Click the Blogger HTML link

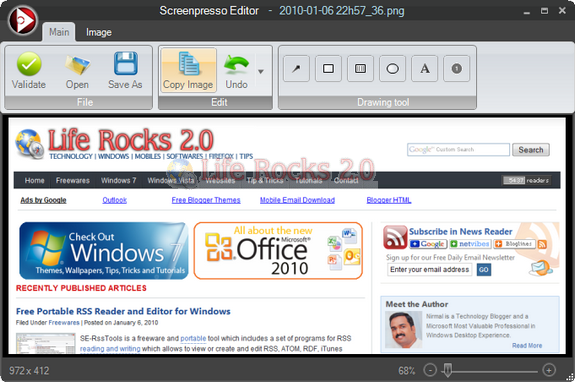click(389, 200)
